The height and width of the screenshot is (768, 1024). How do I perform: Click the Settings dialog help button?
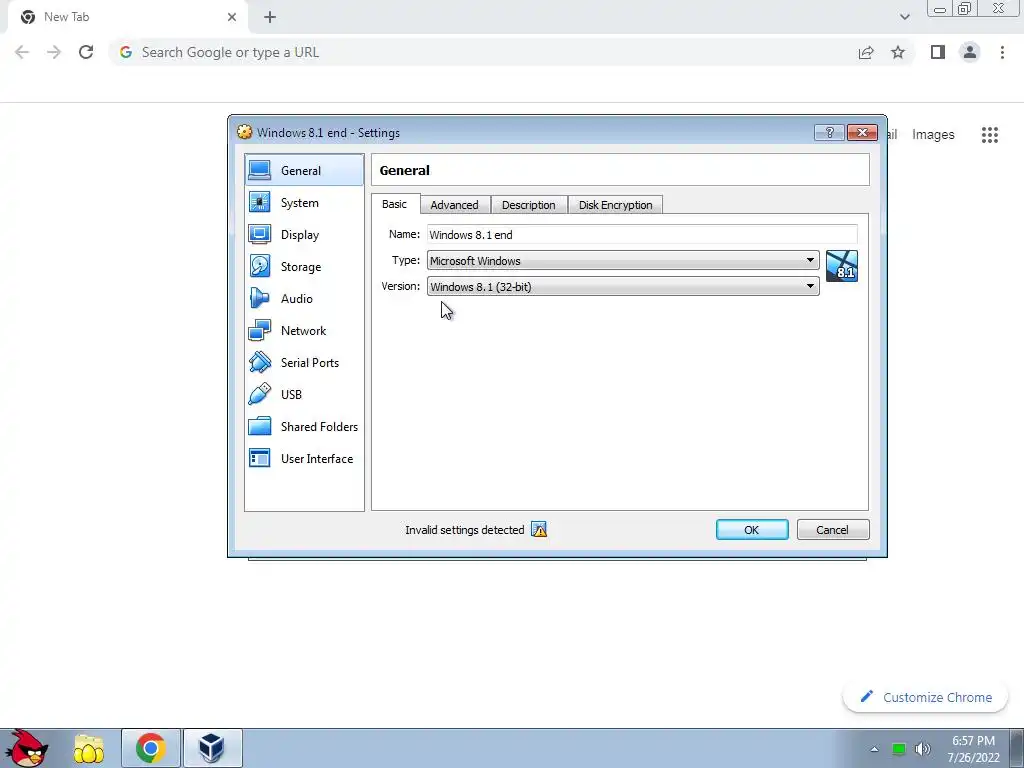point(829,133)
